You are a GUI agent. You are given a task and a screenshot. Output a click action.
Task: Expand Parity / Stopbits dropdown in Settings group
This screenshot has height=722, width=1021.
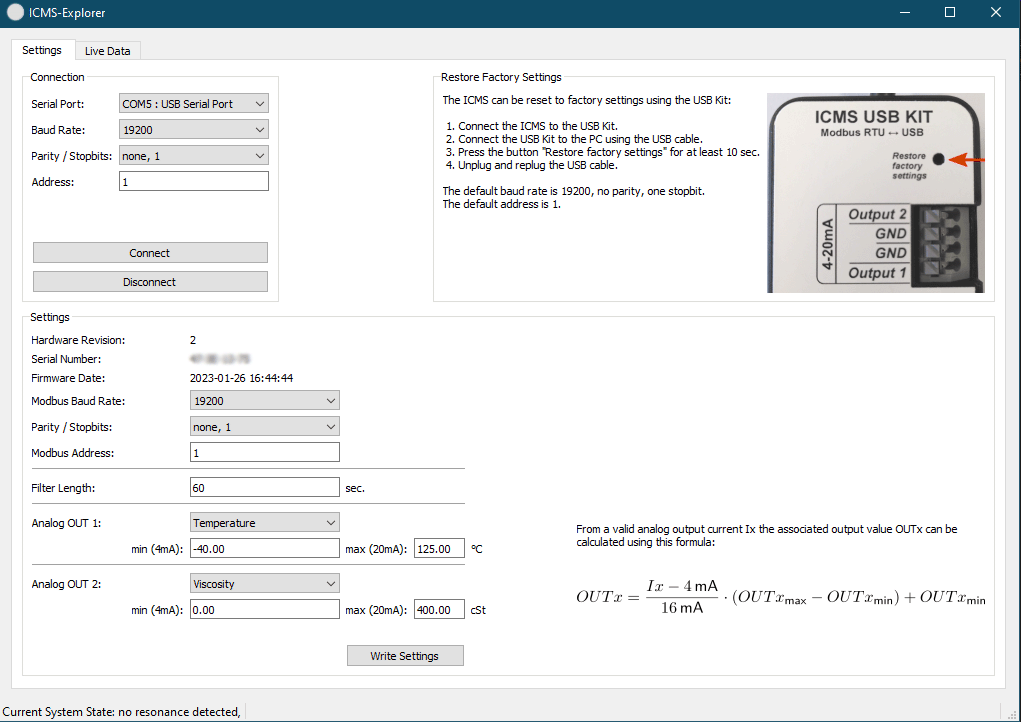(x=265, y=427)
